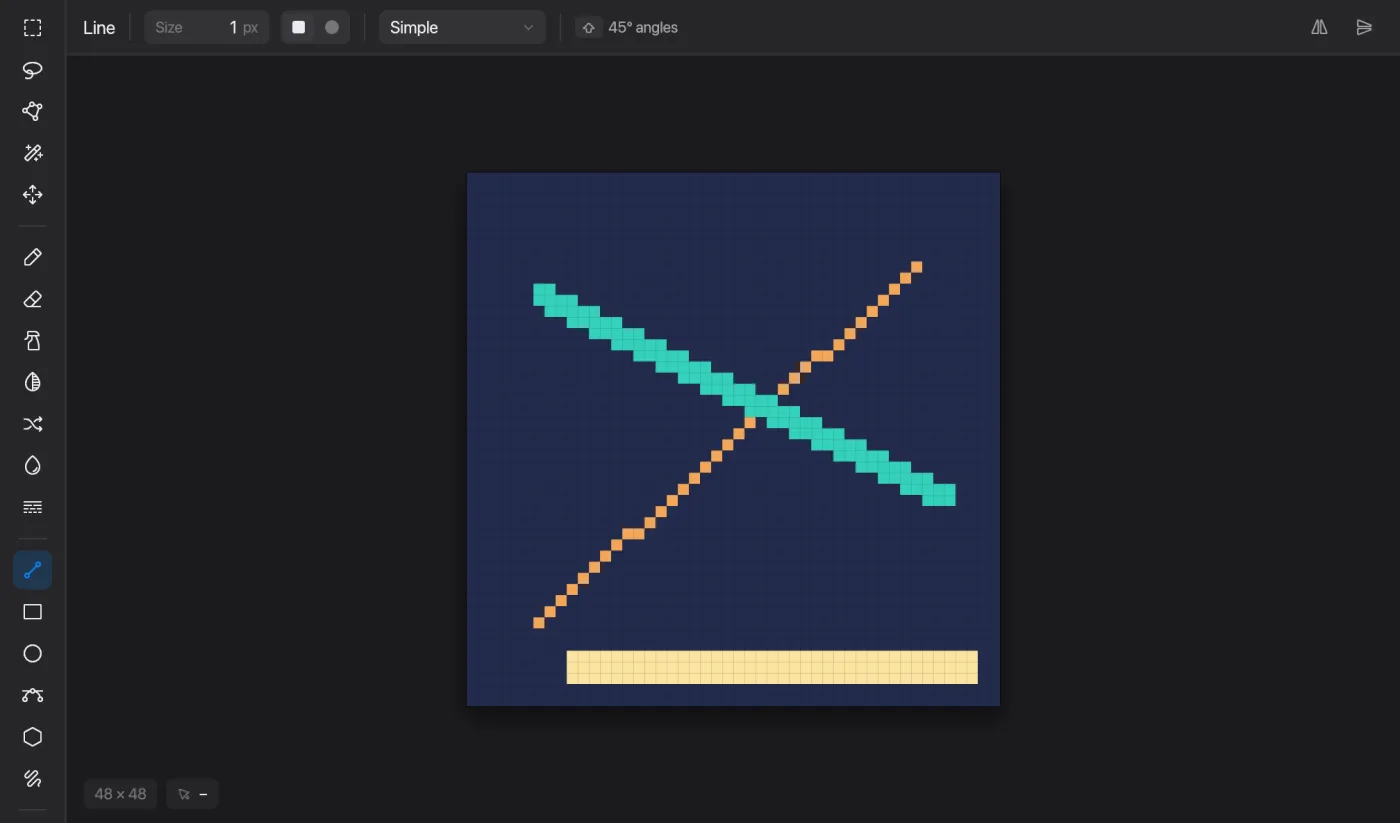The width and height of the screenshot is (1400, 823).
Task: Select the hexagon Polygon shape tool
Action: 32,737
